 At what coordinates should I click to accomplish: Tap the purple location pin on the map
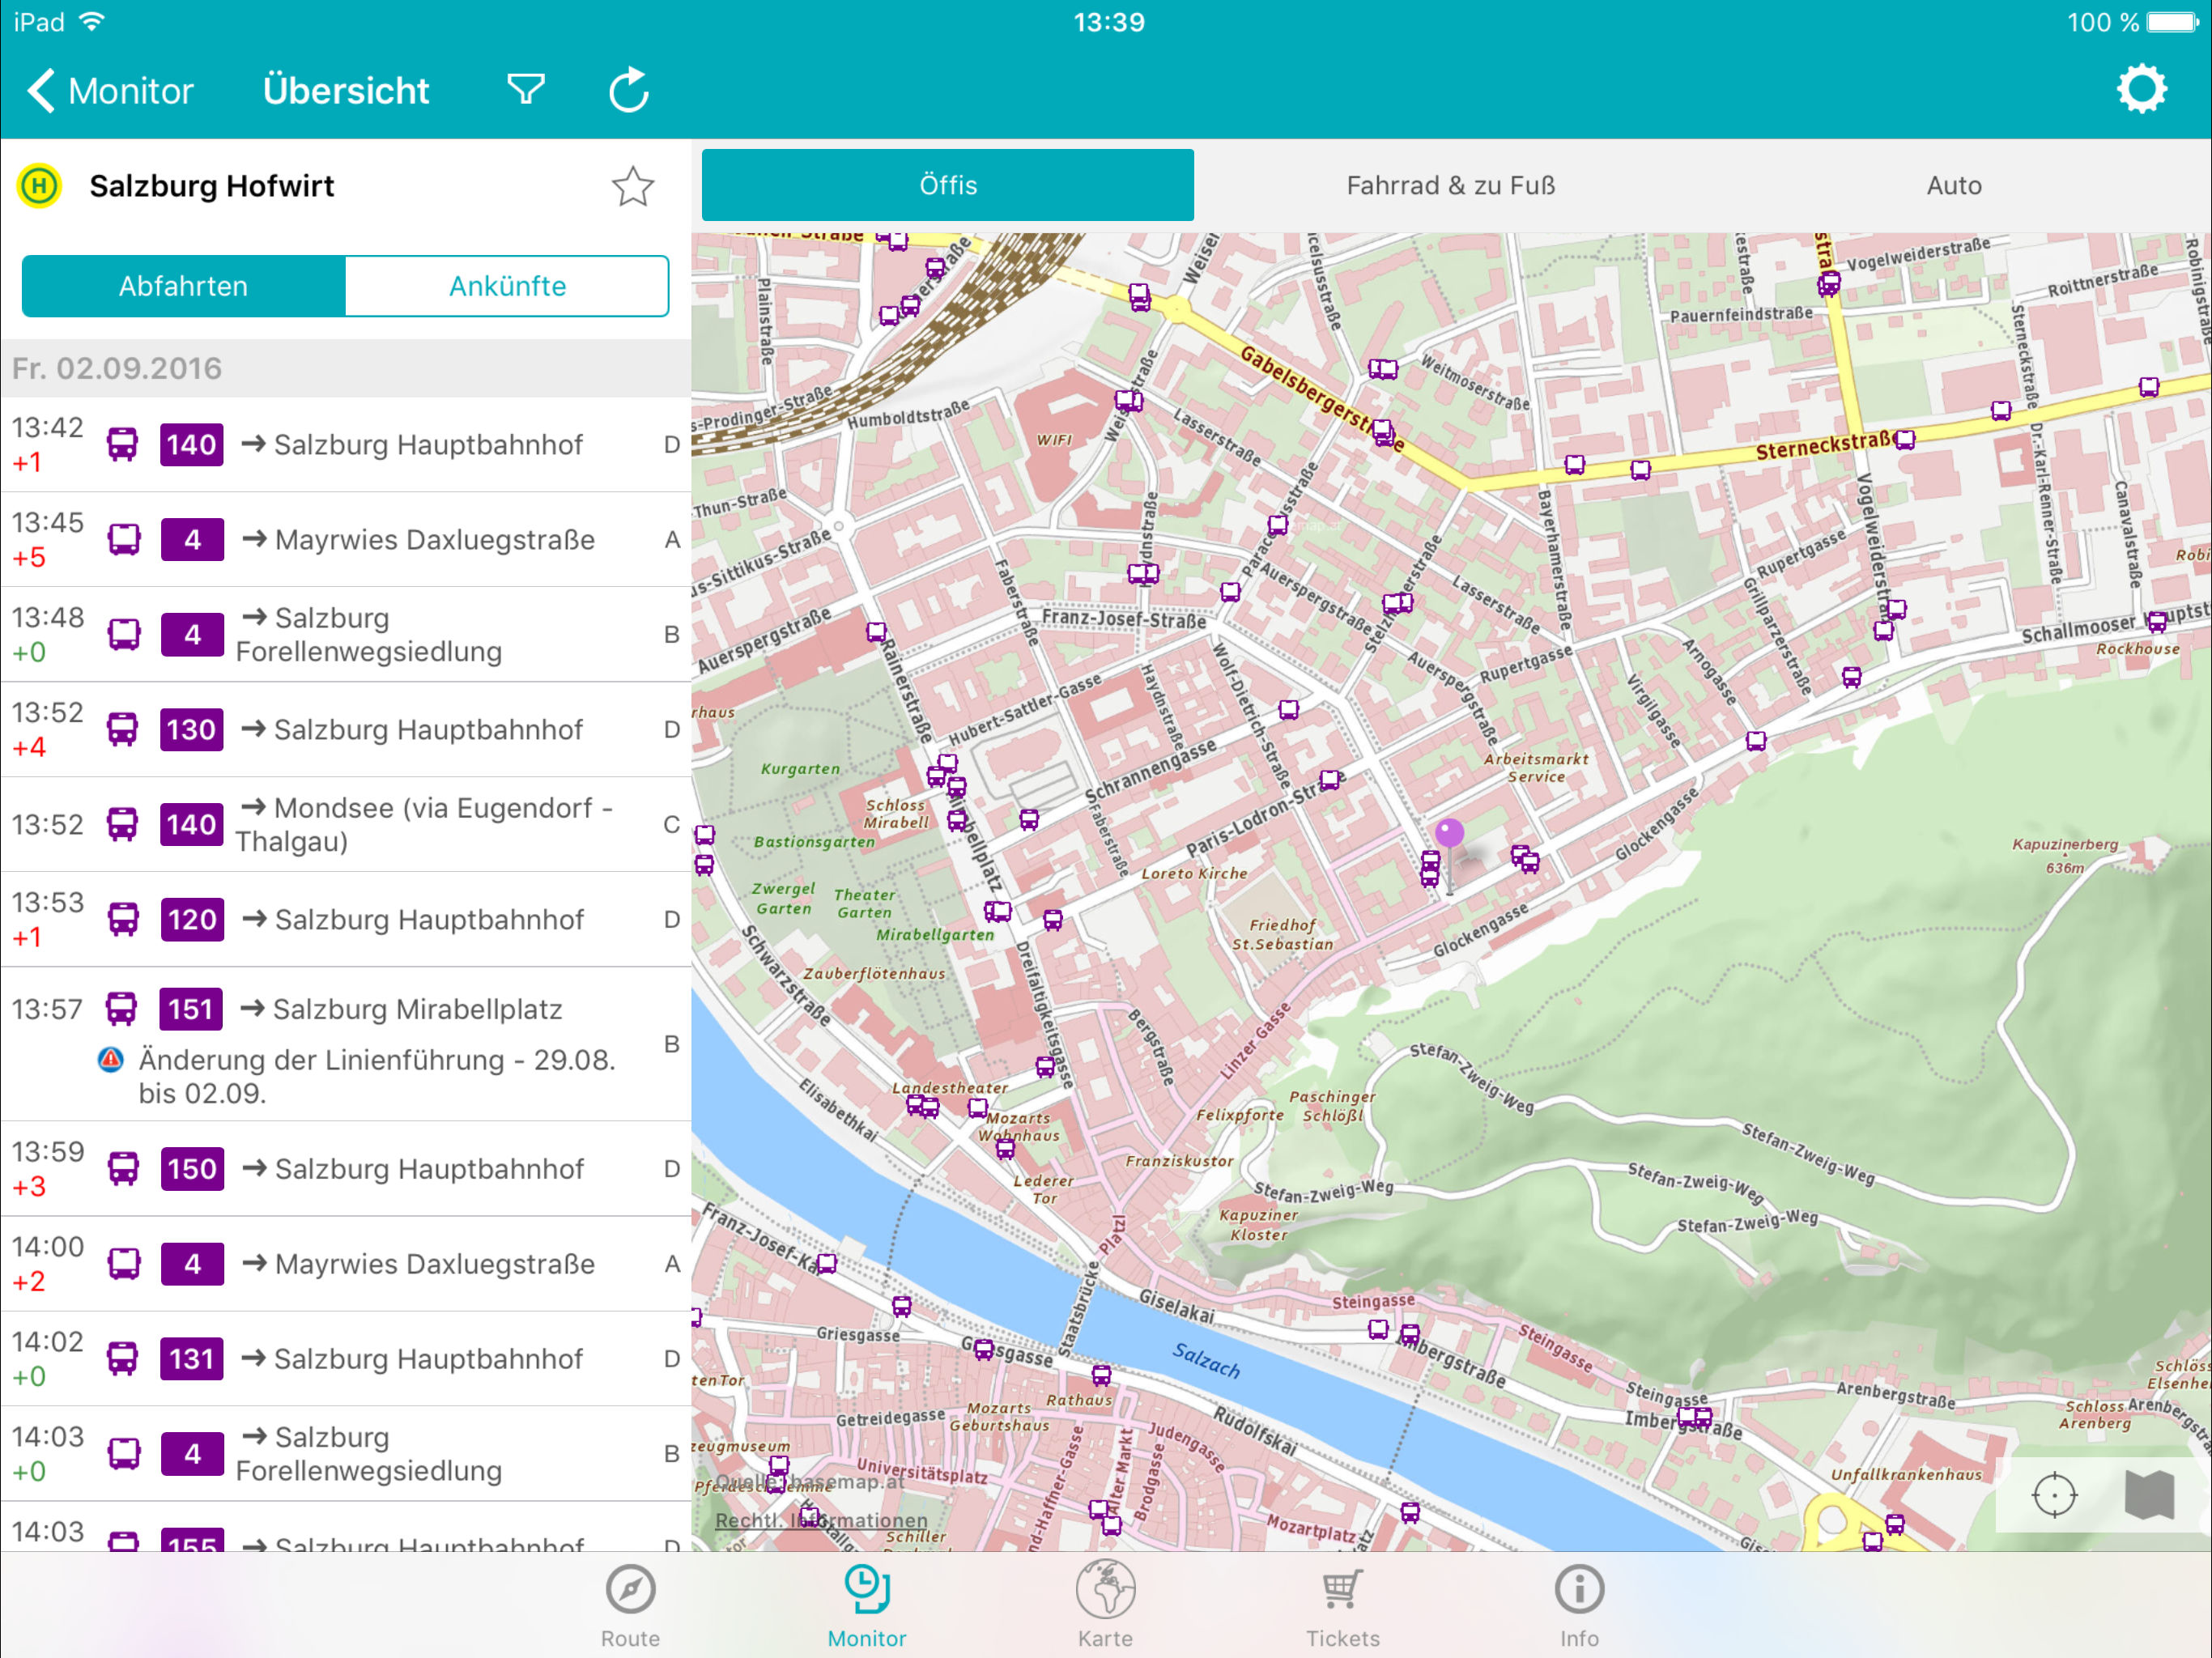[x=1449, y=833]
